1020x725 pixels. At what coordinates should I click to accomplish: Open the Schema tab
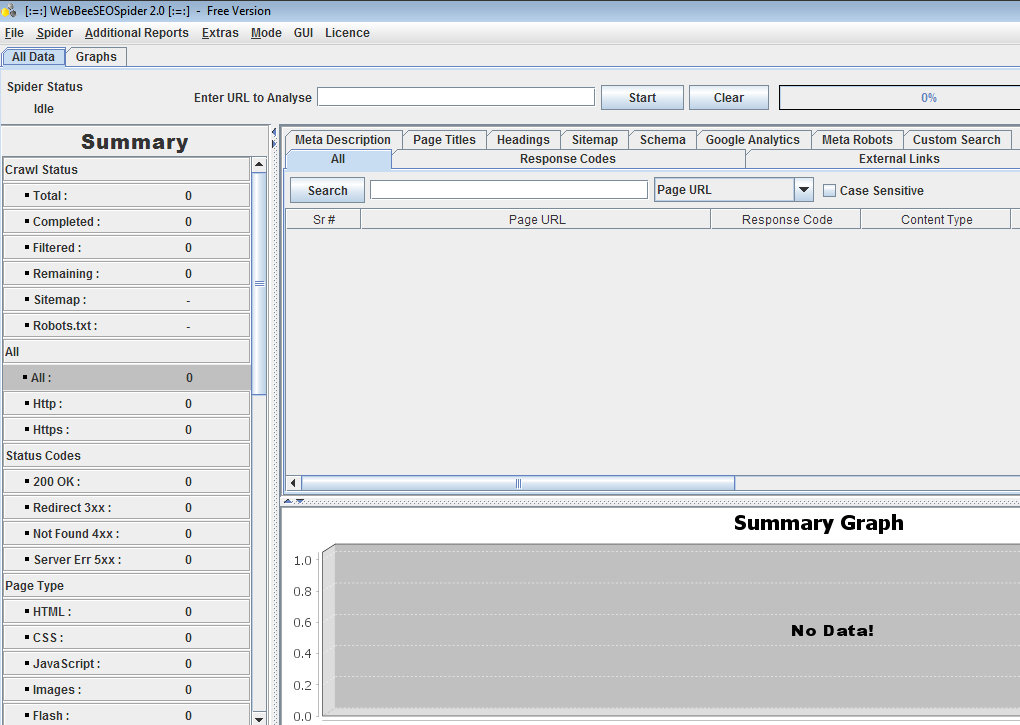pyautogui.click(x=662, y=140)
